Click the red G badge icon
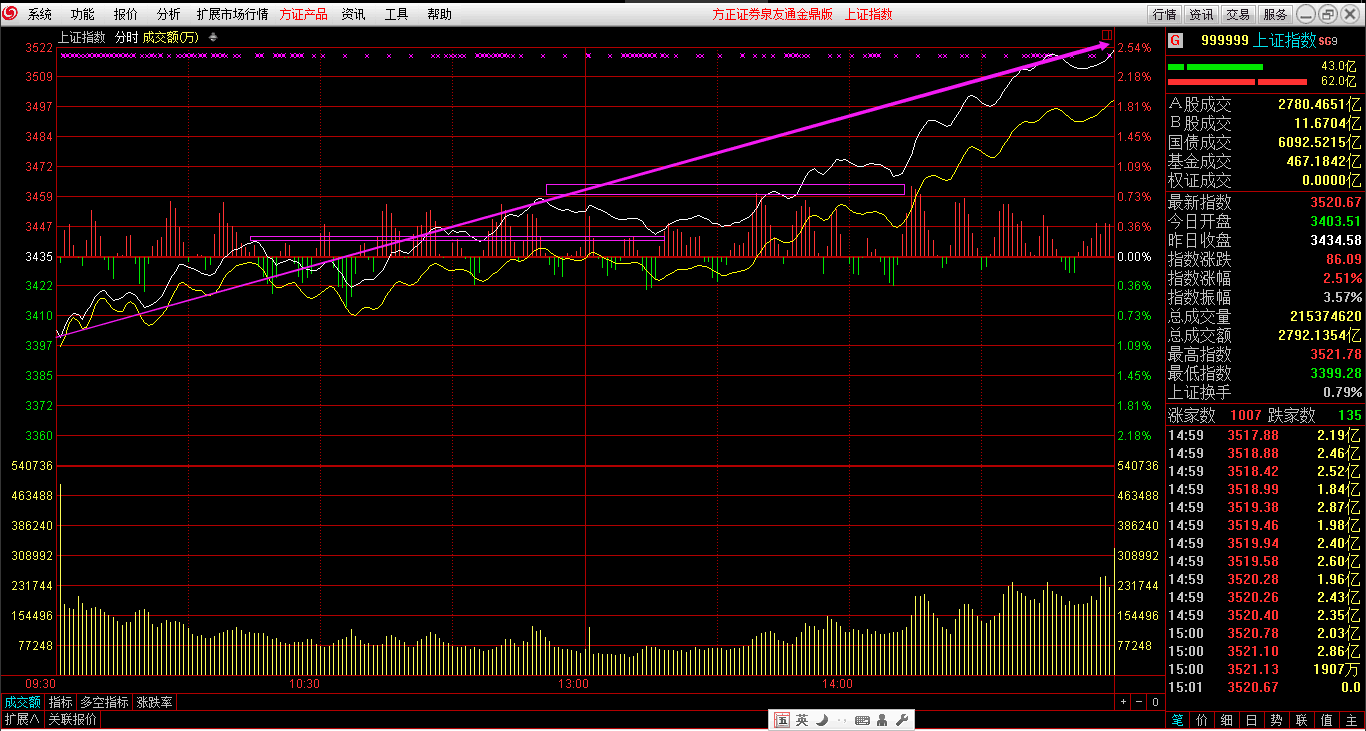Image resolution: width=1366 pixels, height=731 pixels. pos(1175,40)
